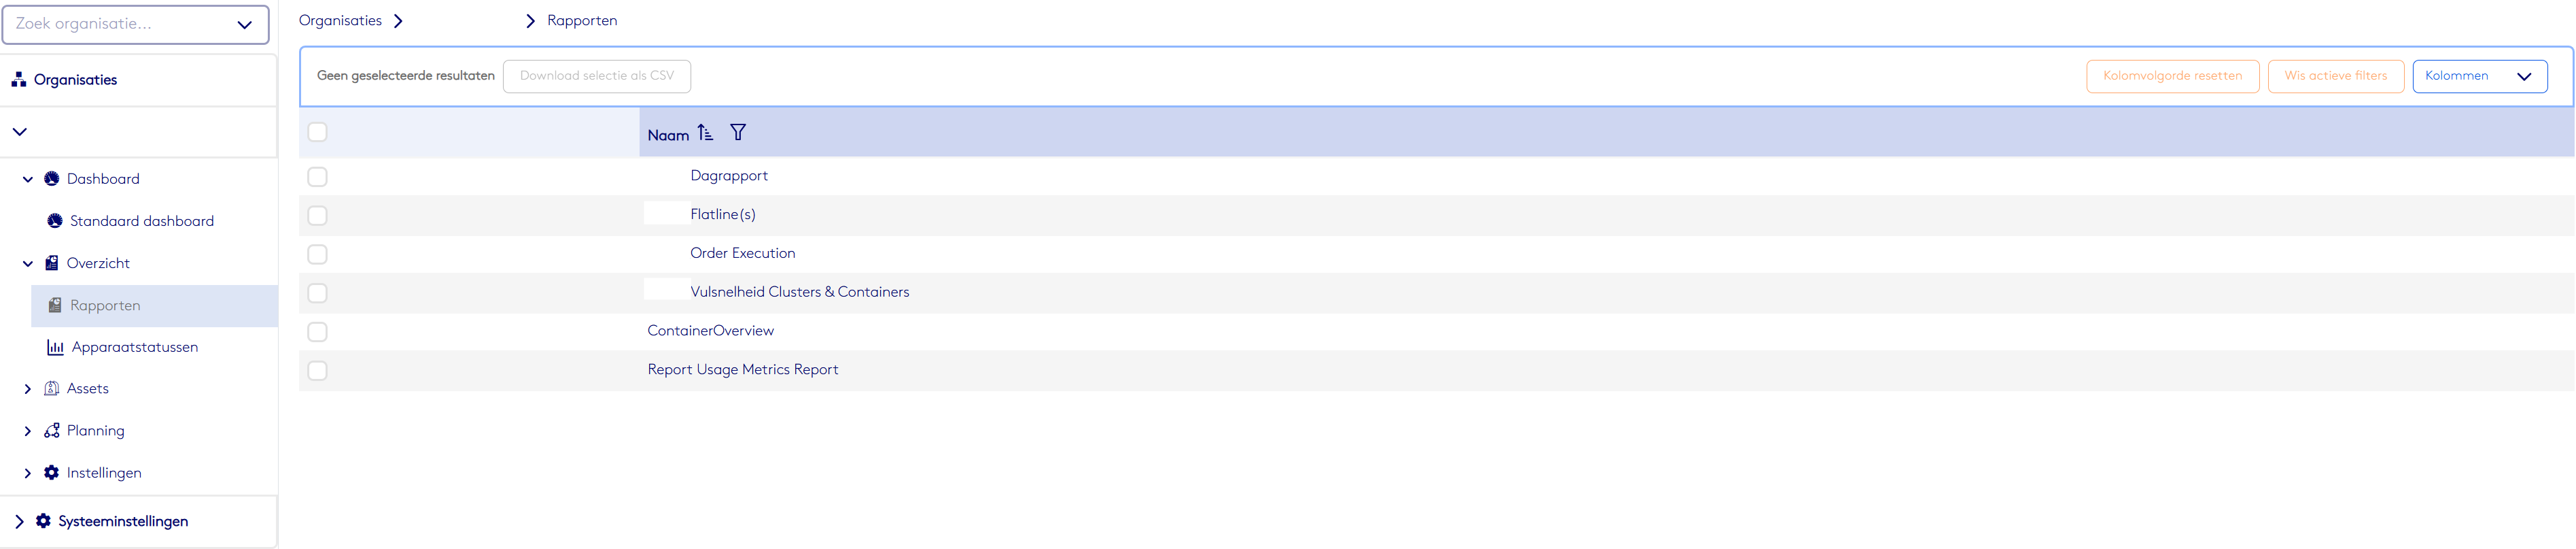
Task: Expand the Instellingen tree section
Action: 28,473
